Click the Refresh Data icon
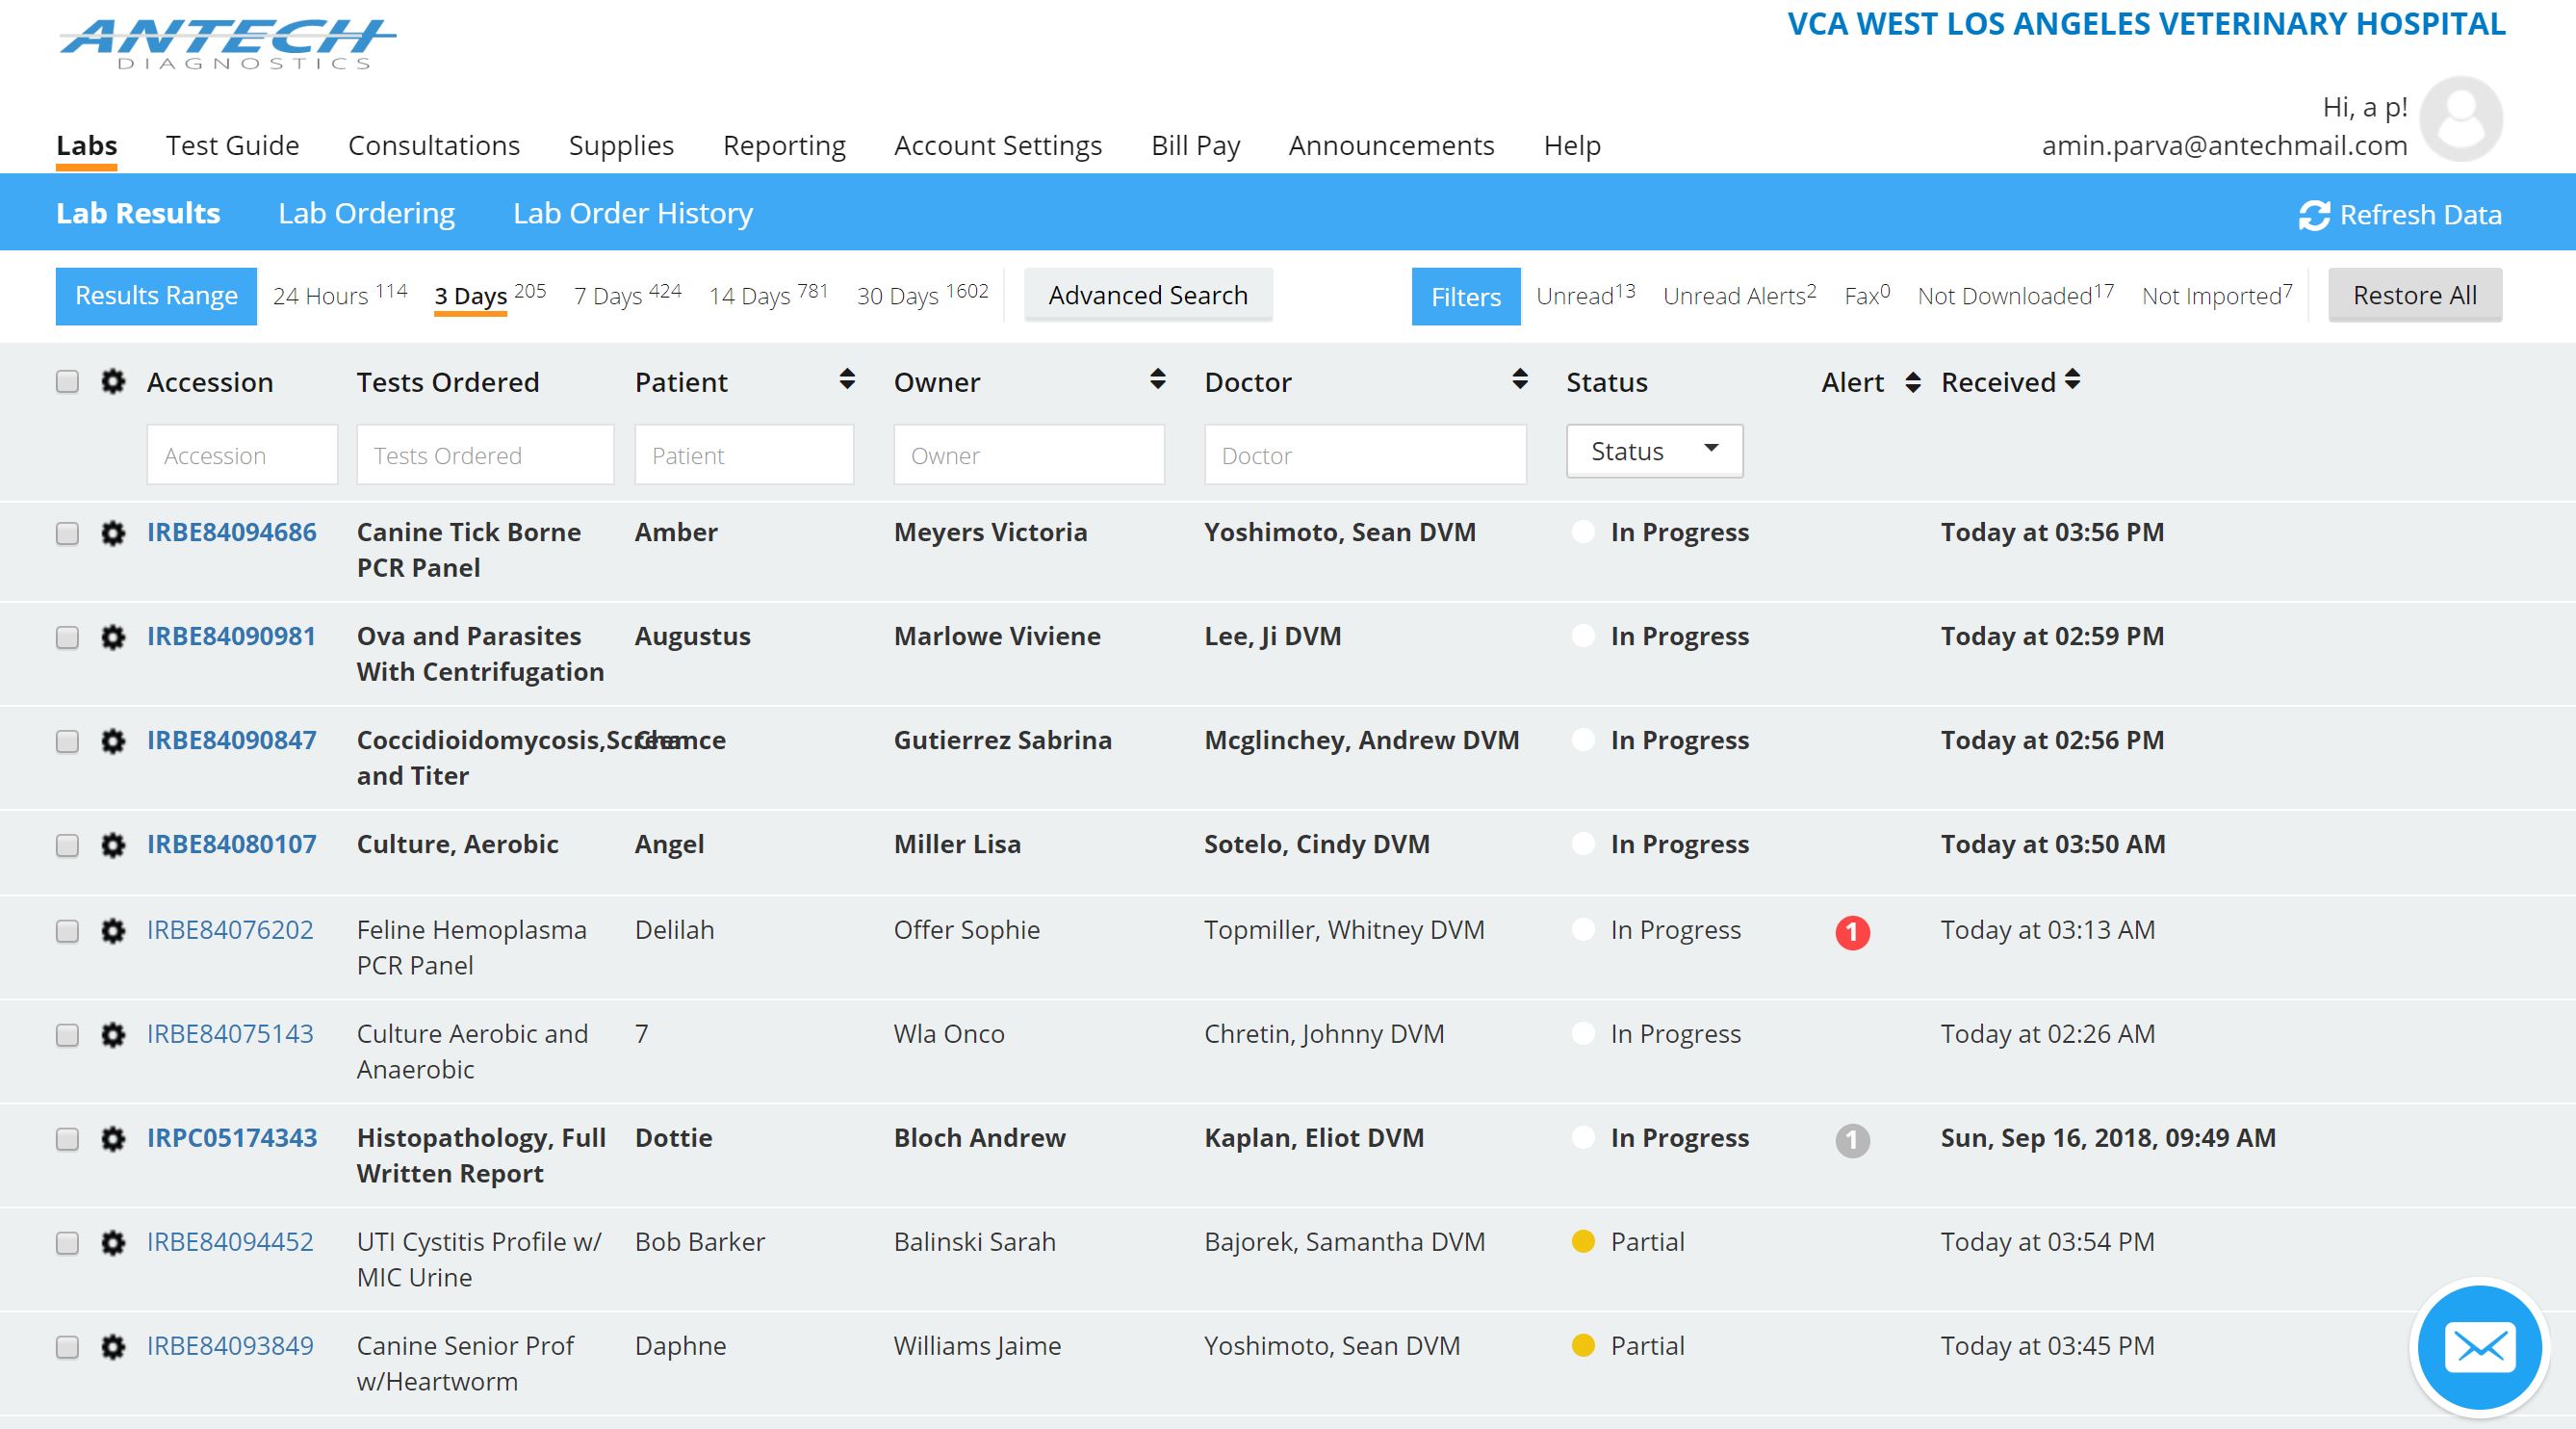The width and height of the screenshot is (2576, 1429). (2314, 215)
